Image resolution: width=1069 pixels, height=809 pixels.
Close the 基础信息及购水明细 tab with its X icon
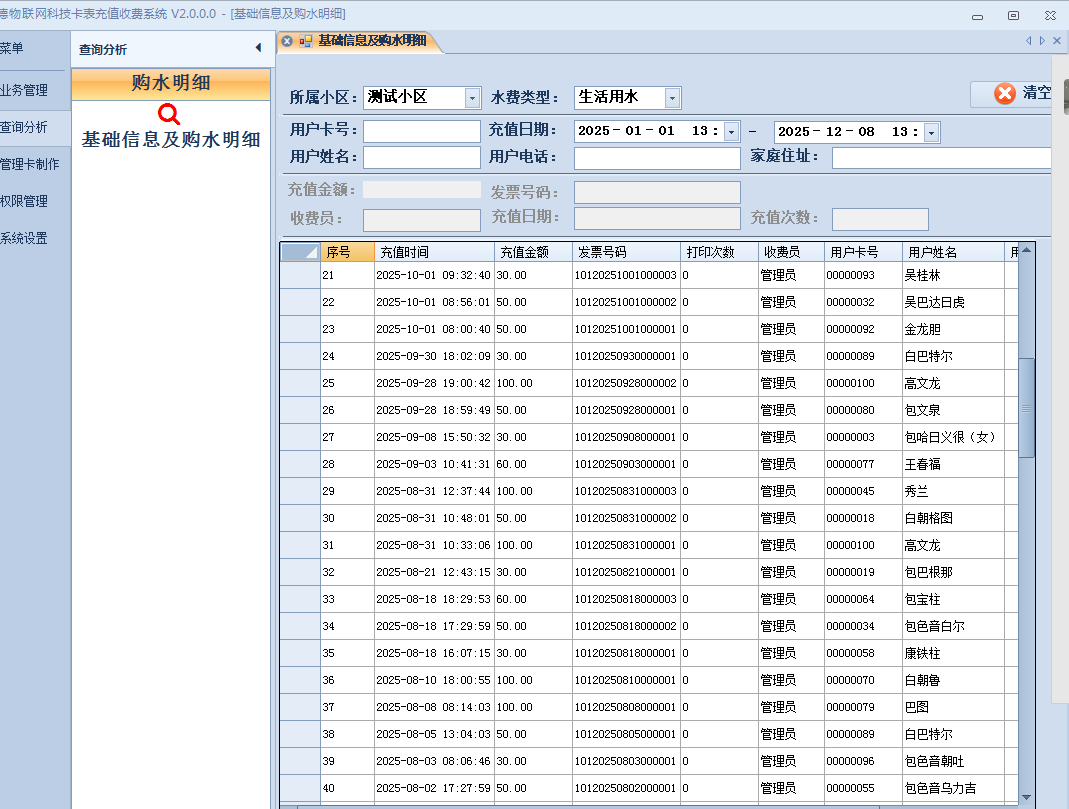click(x=287, y=41)
